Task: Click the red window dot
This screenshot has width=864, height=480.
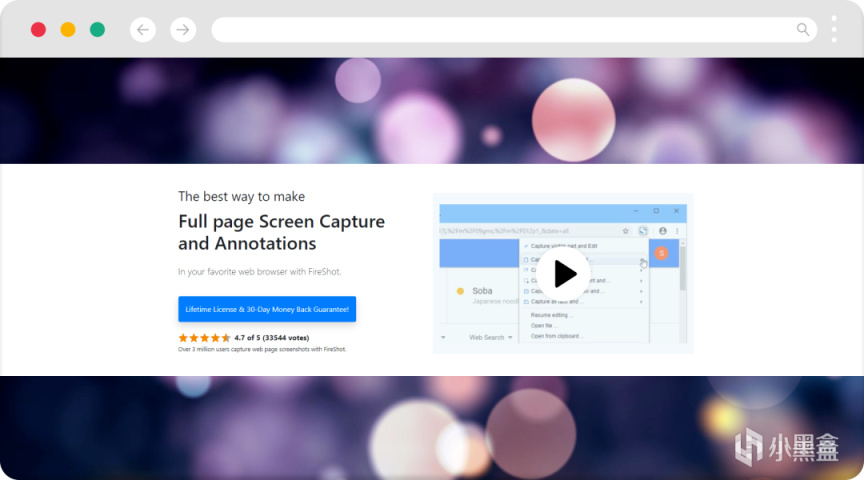Action: pyautogui.click(x=38, y=30)
